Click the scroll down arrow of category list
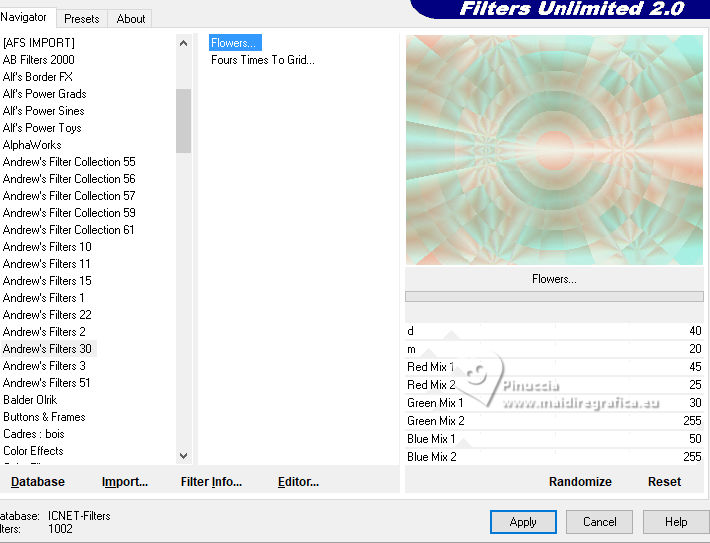 click(x=183, y=456)
